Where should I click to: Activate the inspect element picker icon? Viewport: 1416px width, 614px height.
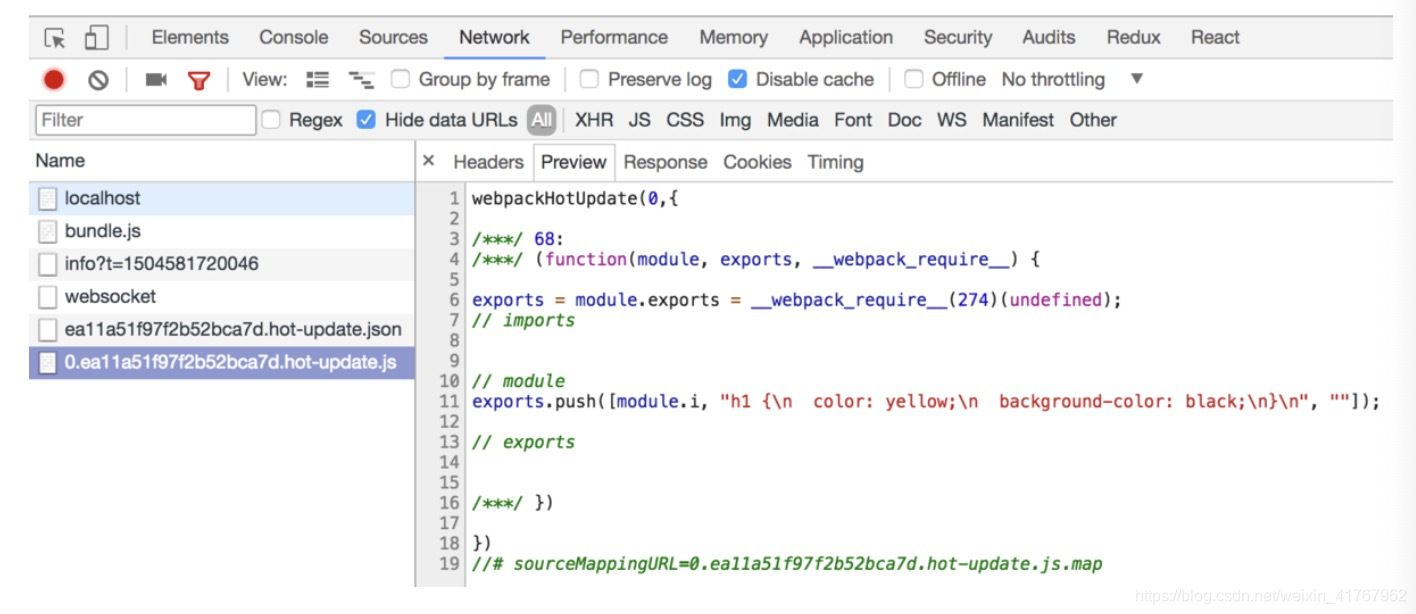click(56, 38)
